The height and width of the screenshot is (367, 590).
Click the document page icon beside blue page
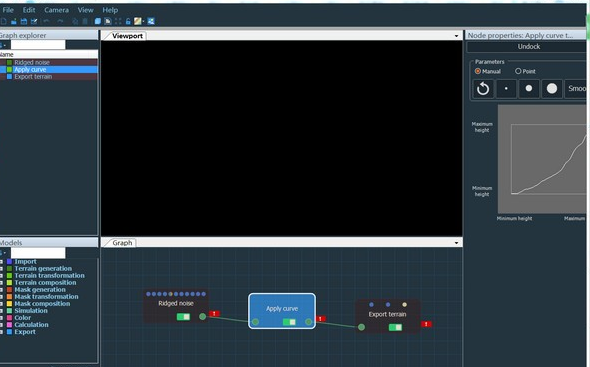(x=108, y=21)
